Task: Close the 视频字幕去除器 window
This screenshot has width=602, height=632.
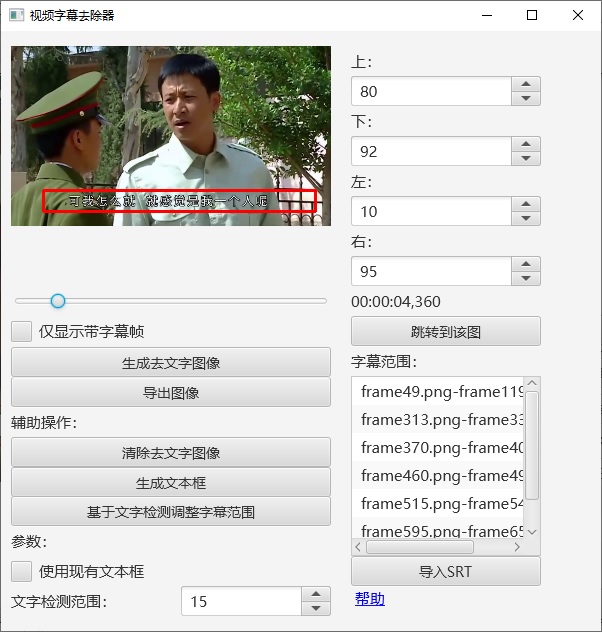Action: click(x=578, y=15)
